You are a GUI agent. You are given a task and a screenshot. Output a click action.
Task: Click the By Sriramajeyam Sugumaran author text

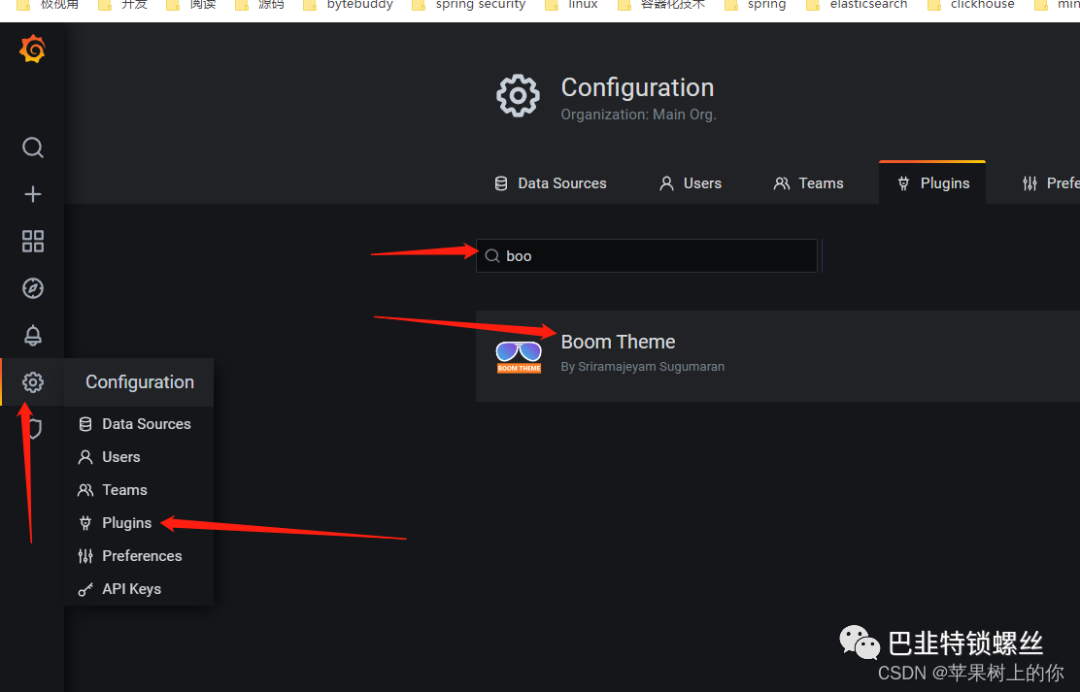643,366
